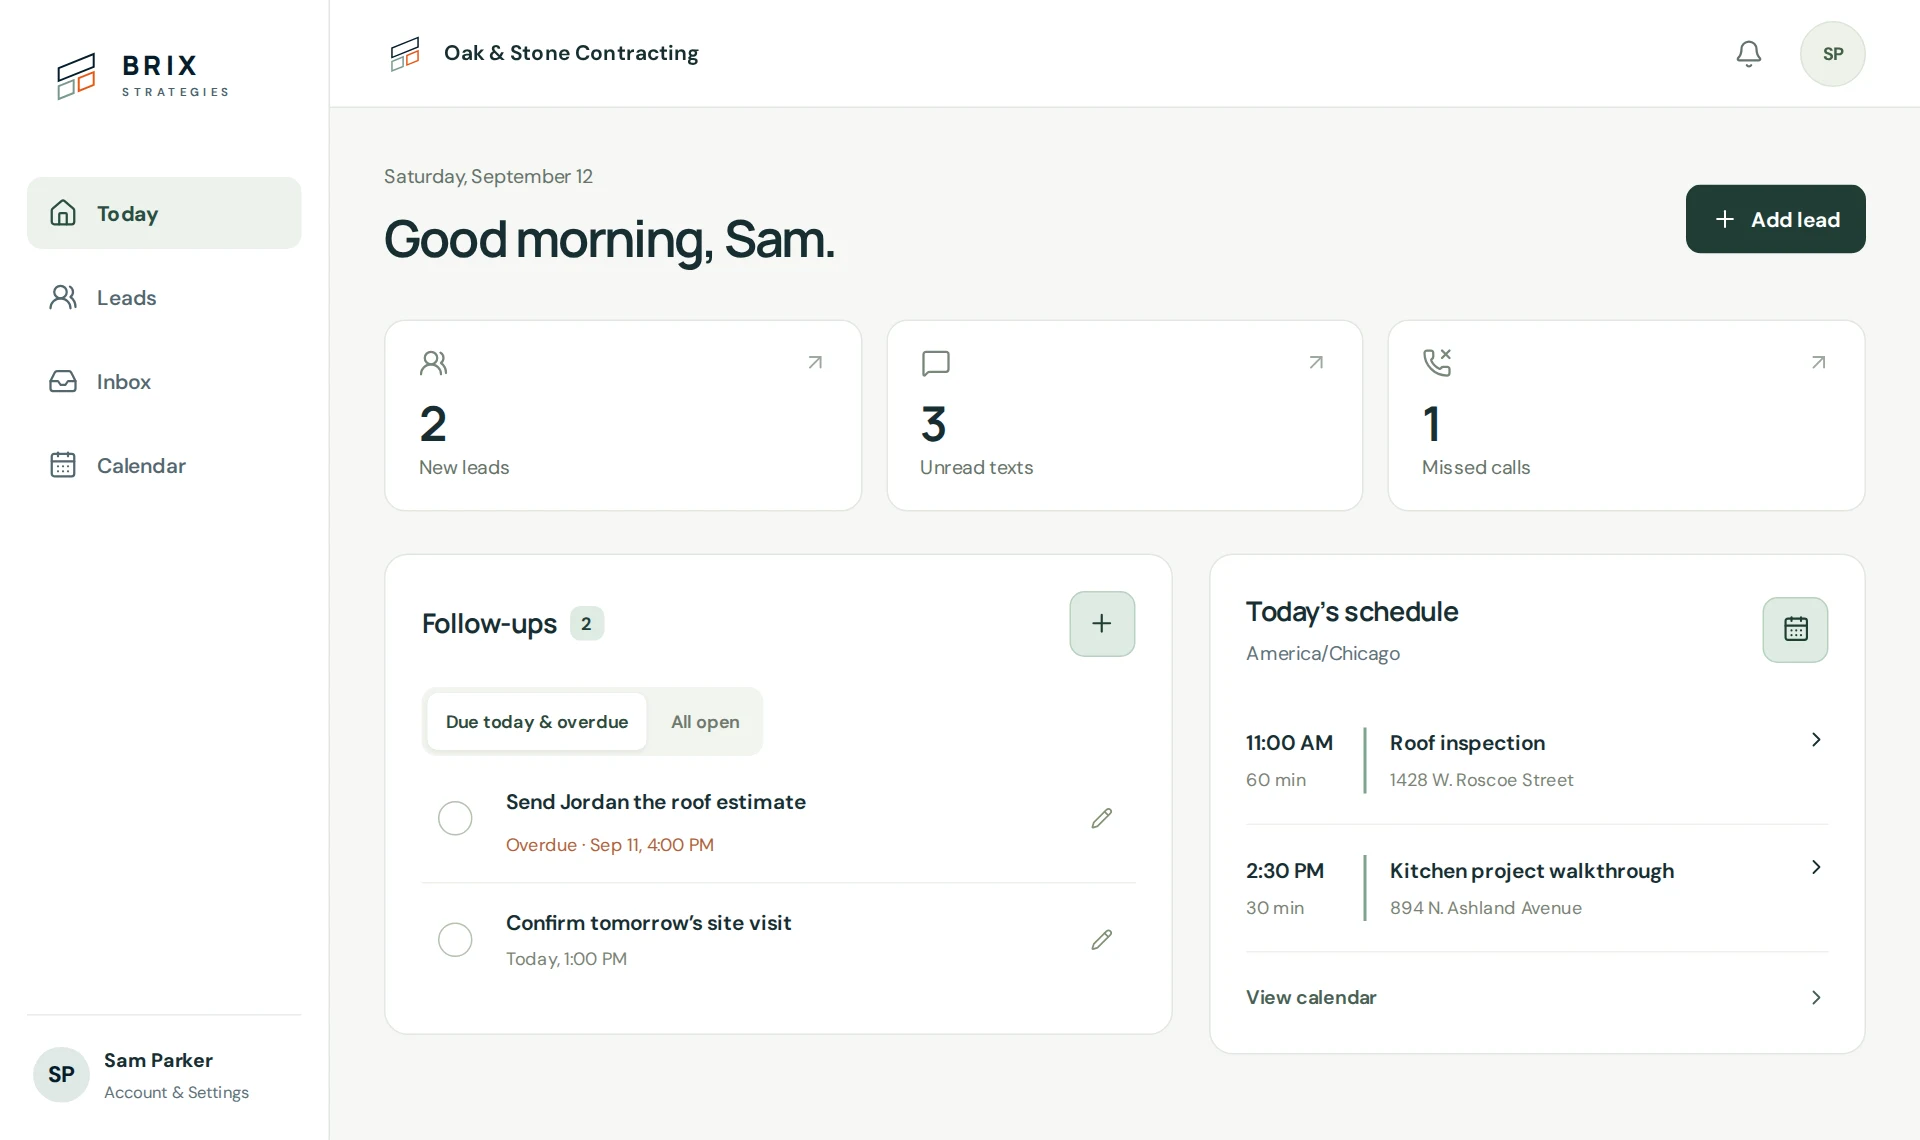Click the Sam Parker name
1920x1140 pixels.
click(x=158, y=1060)
